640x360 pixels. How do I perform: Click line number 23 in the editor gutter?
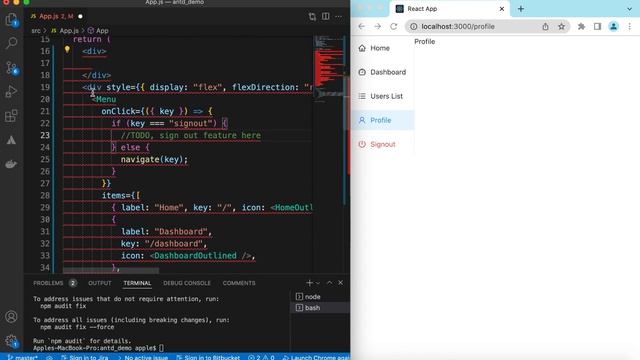(x=45, y=135)
